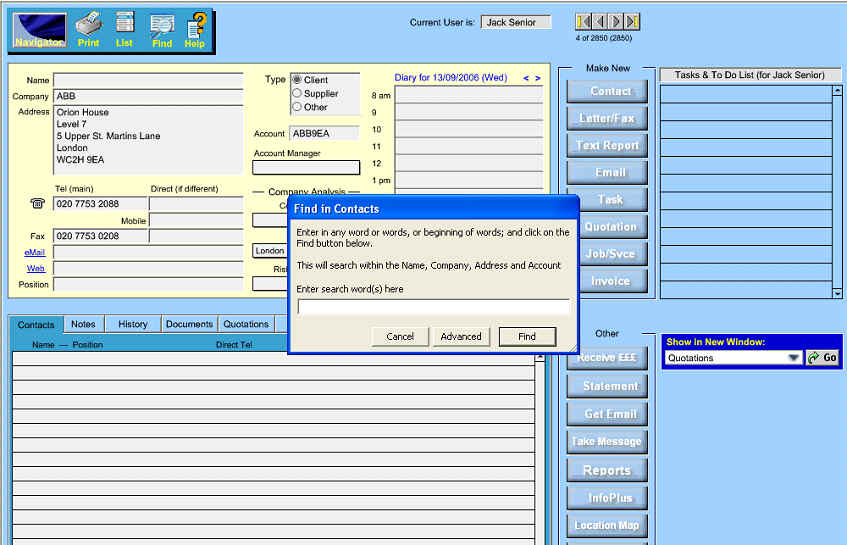Make a new Contact

point(607,91)
